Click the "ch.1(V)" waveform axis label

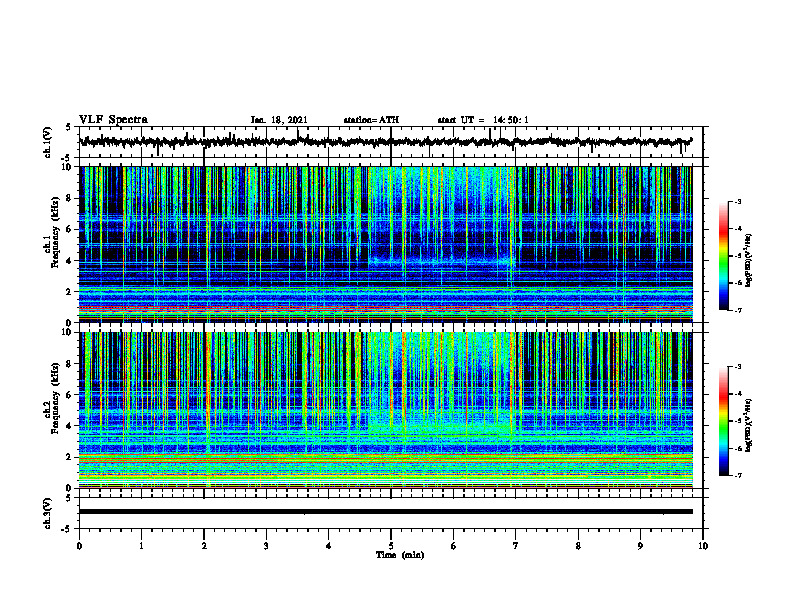47,142
